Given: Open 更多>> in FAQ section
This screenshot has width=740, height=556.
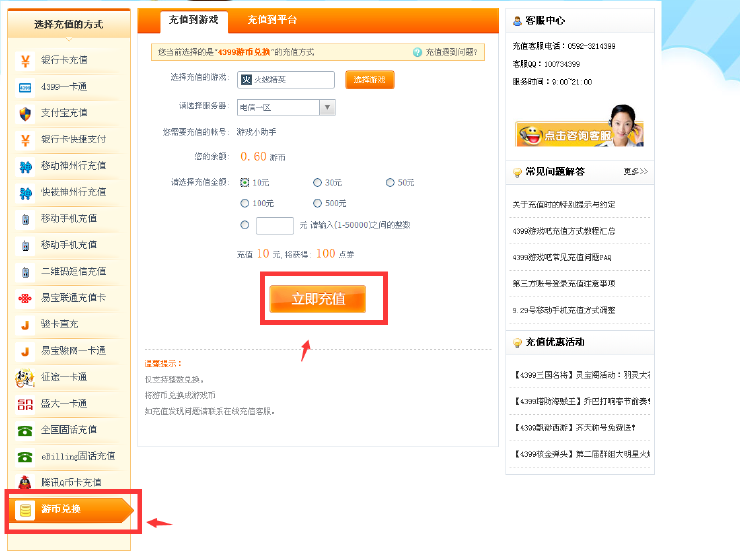Looking at the screenshot, I should click(636, 171).
